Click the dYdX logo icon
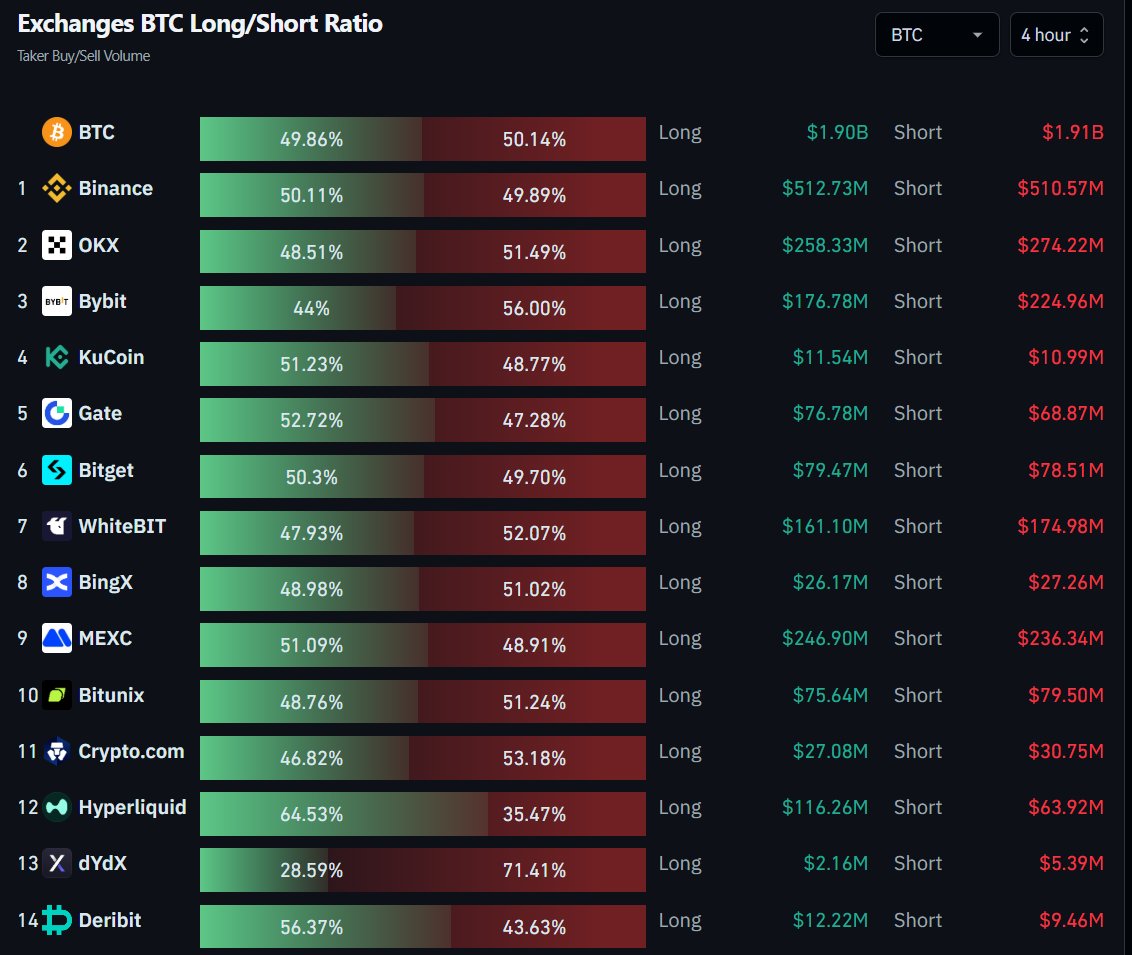This screenshot has height=955, width=1132. (x=56, y=863)
